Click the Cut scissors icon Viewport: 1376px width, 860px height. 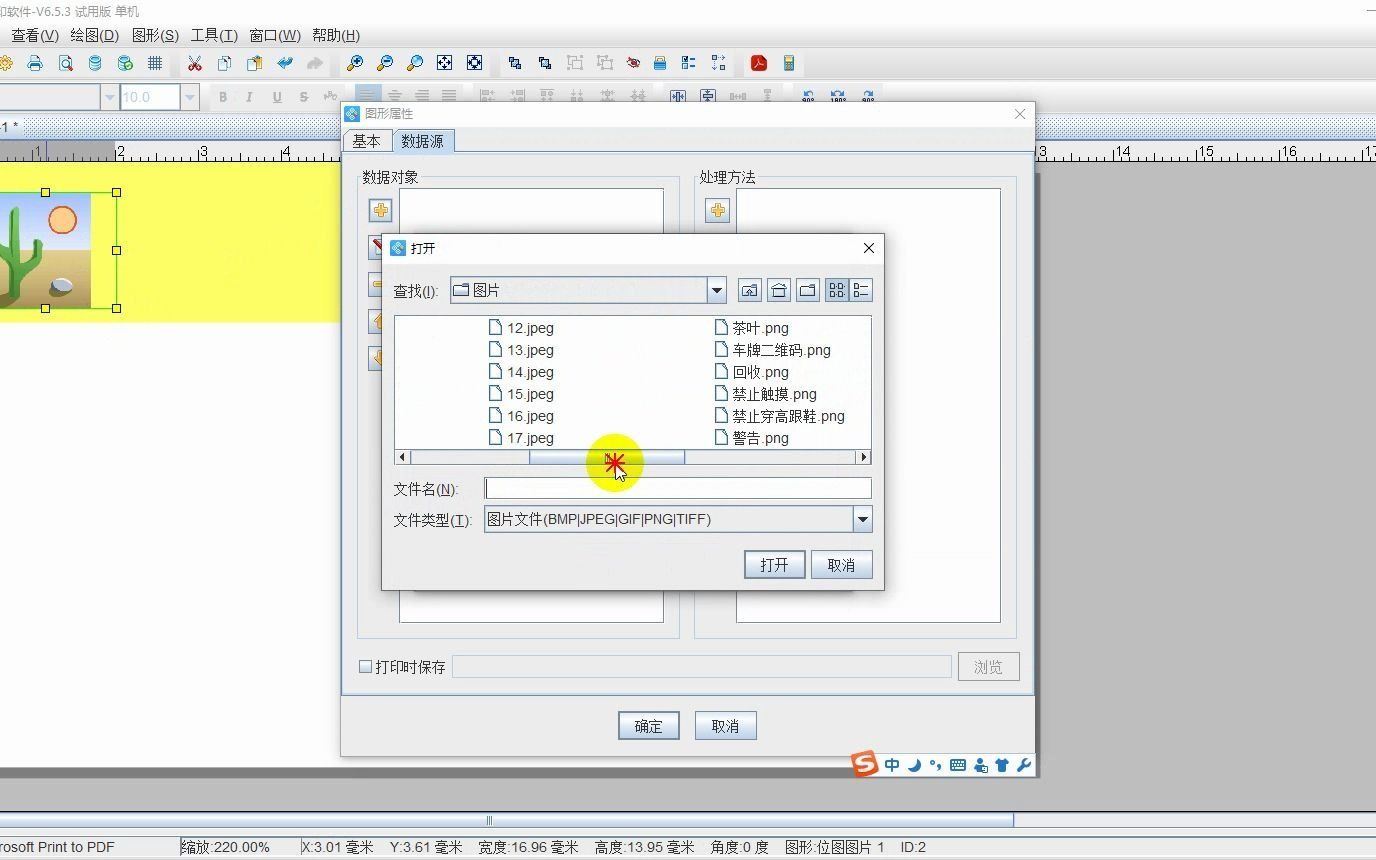(x=195, y=63)
